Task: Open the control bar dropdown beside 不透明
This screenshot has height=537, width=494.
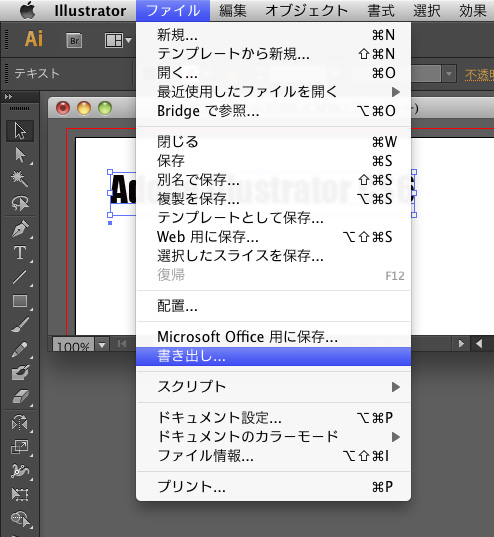Action: pos(449,74)
